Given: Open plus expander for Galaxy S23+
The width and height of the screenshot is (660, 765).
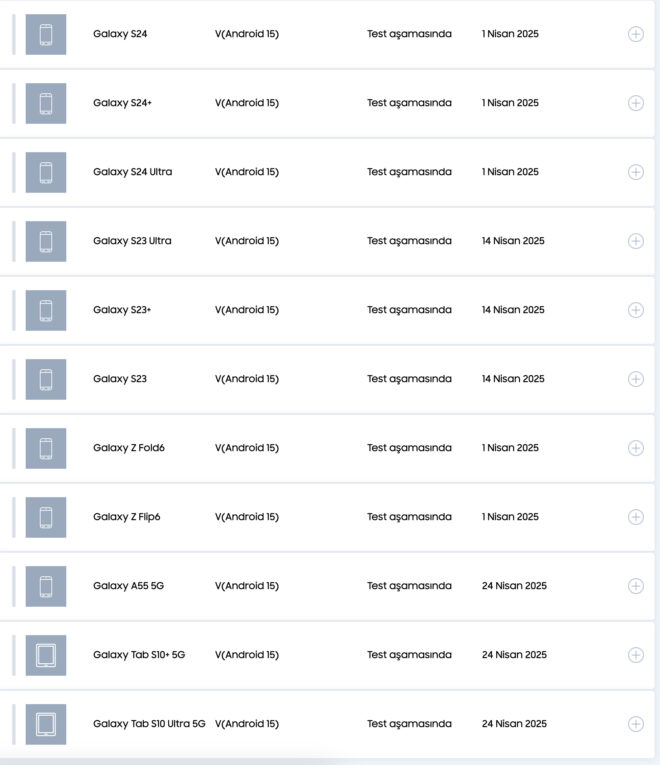Looking at the screenshot, I should 635,310.
